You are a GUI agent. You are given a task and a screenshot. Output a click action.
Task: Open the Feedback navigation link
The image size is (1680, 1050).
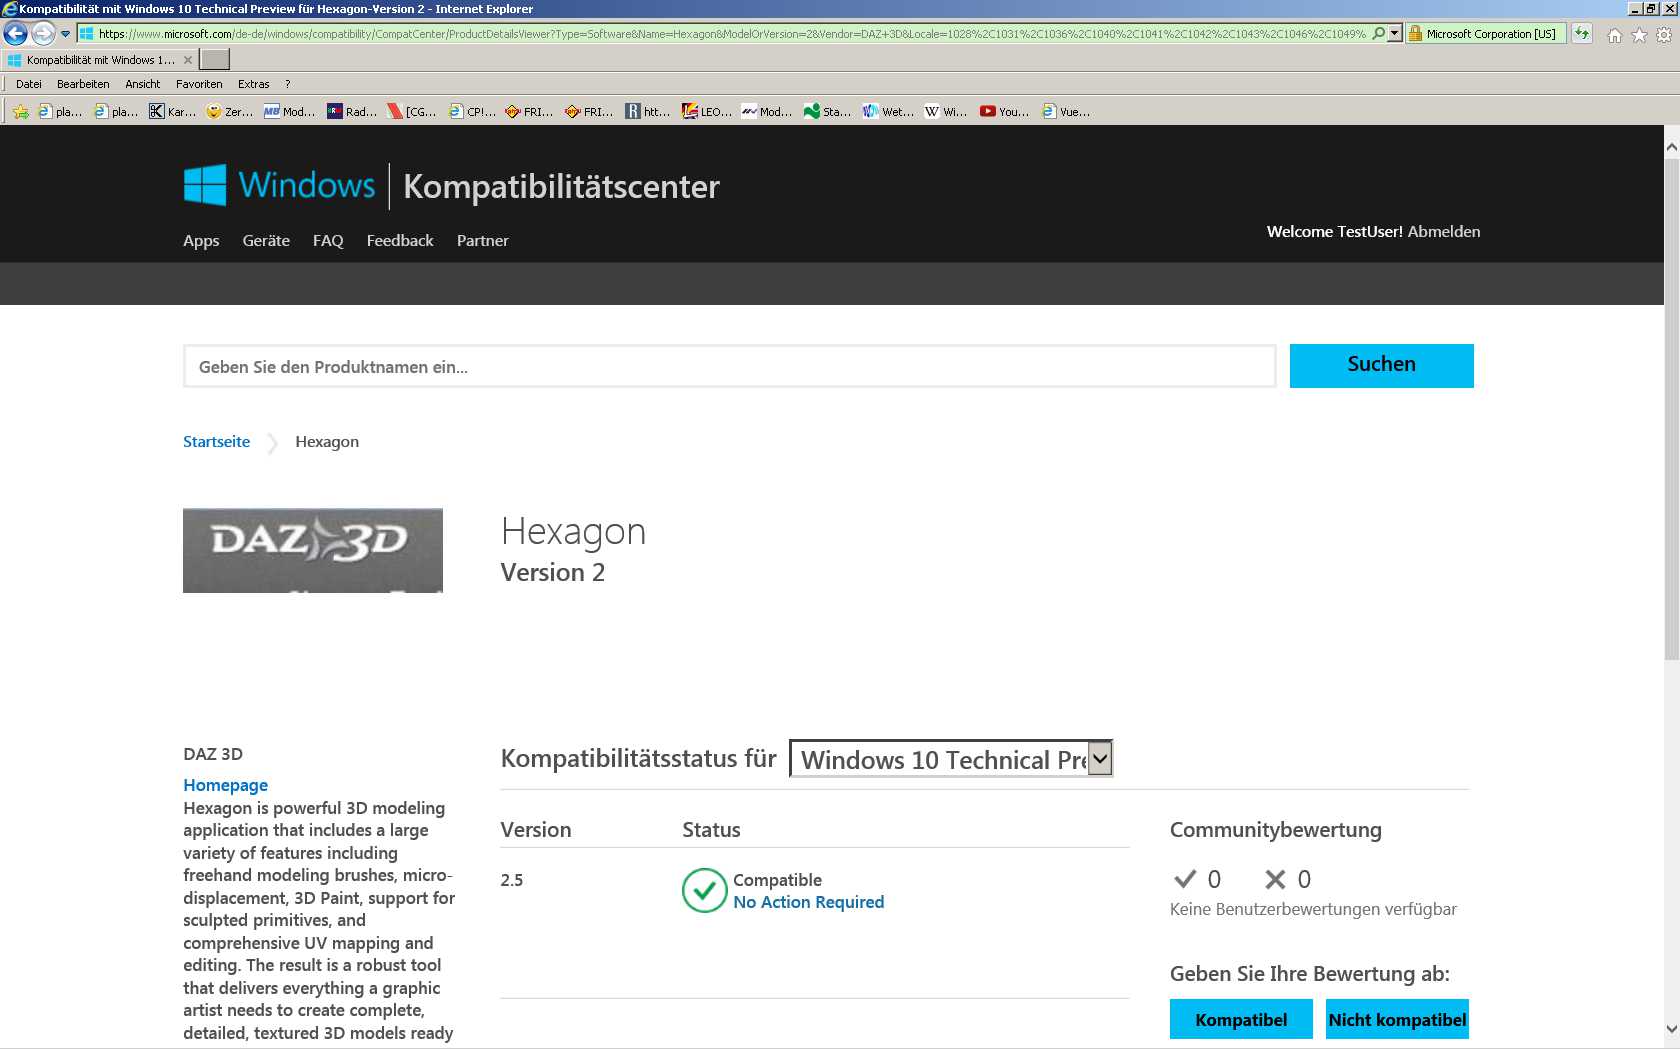[x=400, y=240]
